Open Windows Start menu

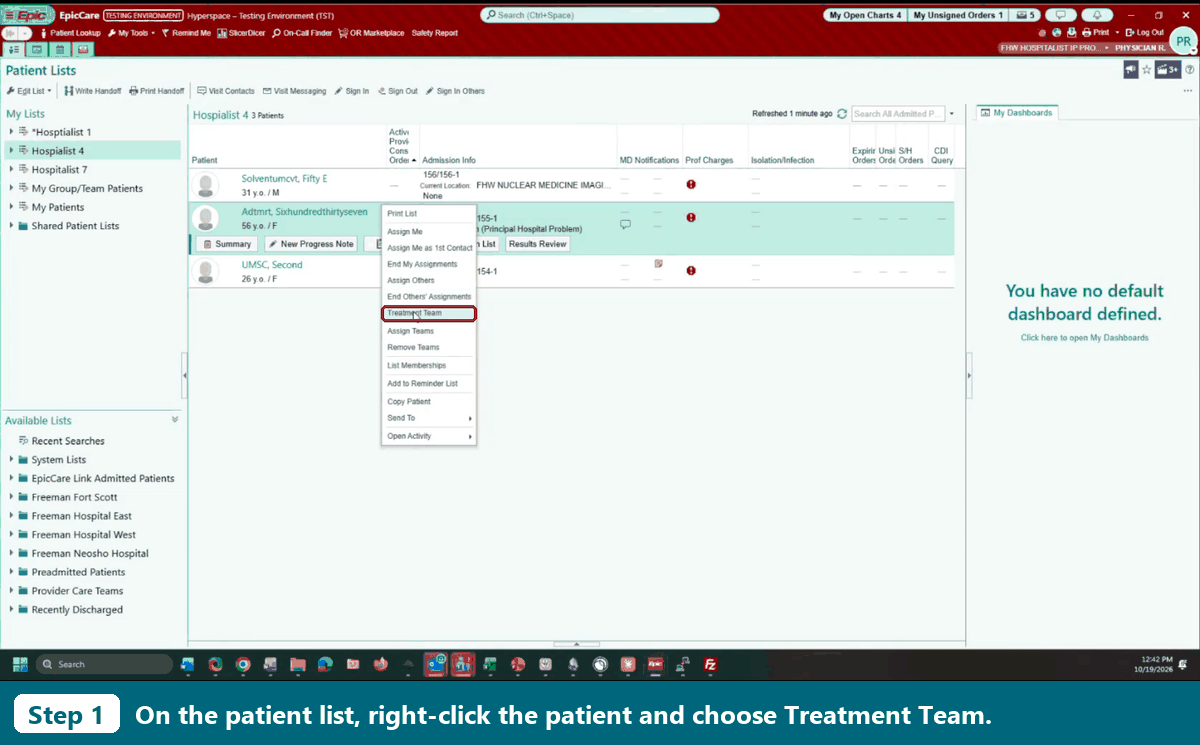[18, 664]
